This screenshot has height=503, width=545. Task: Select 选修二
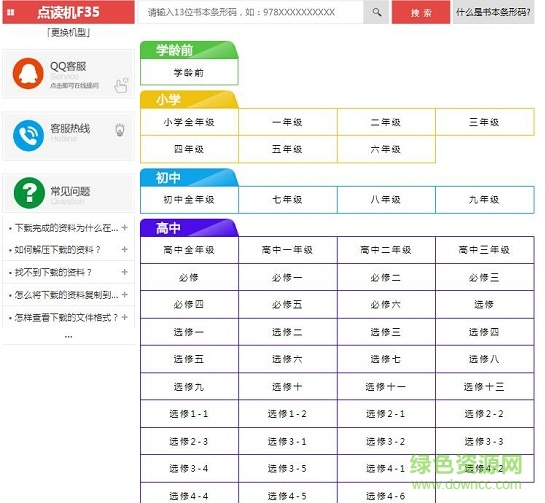pos(288,332)
